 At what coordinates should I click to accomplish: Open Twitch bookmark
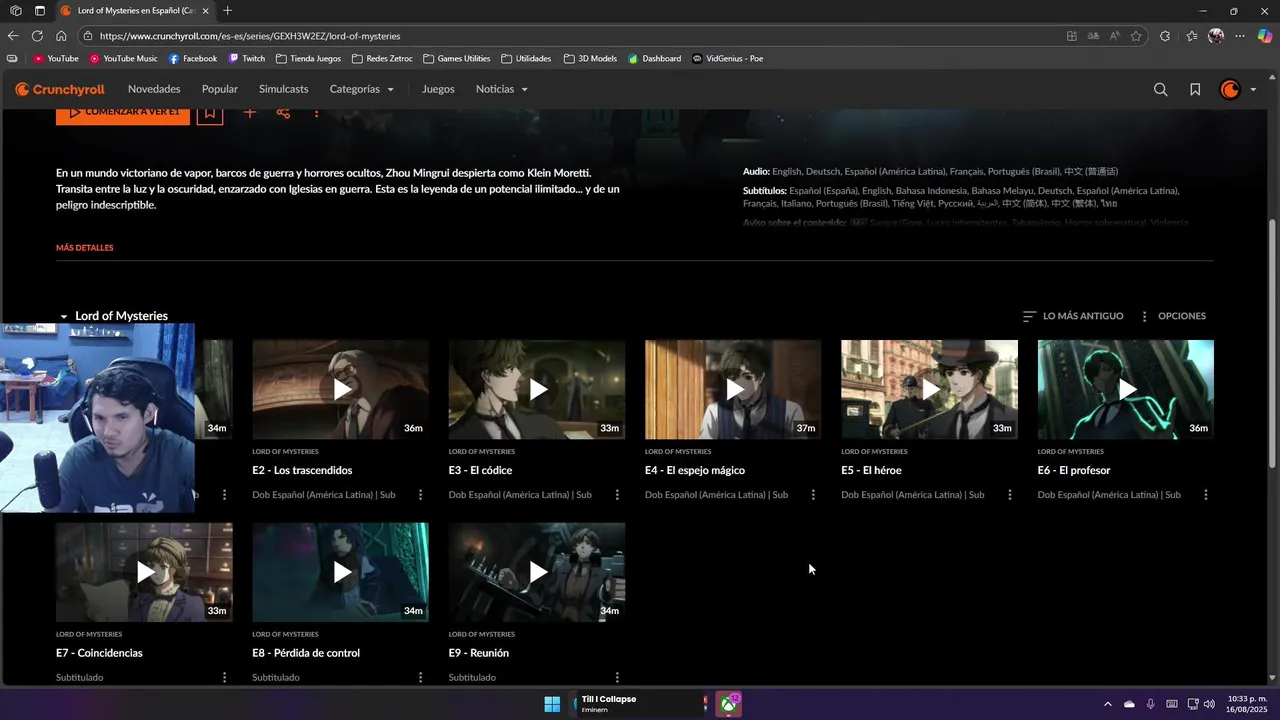(247, 59)
